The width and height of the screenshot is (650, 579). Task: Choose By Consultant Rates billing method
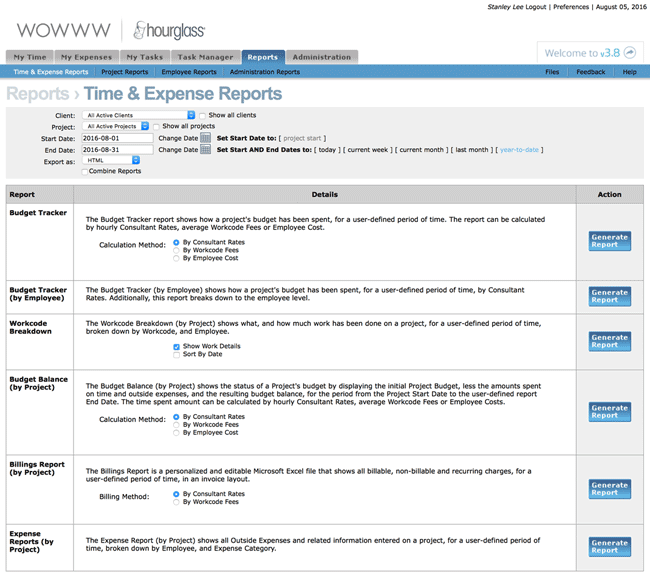click(x=176, y=494)
